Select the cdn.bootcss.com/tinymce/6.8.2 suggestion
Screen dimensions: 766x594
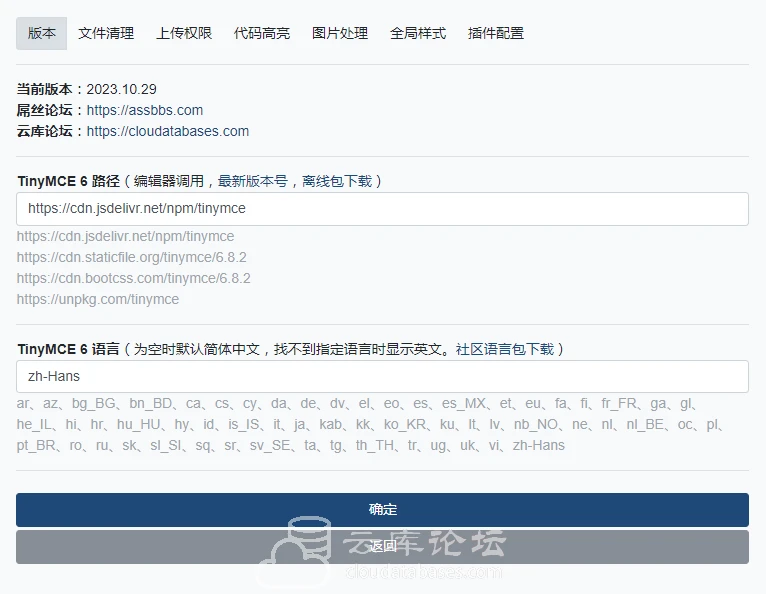(x=133, y=278)
